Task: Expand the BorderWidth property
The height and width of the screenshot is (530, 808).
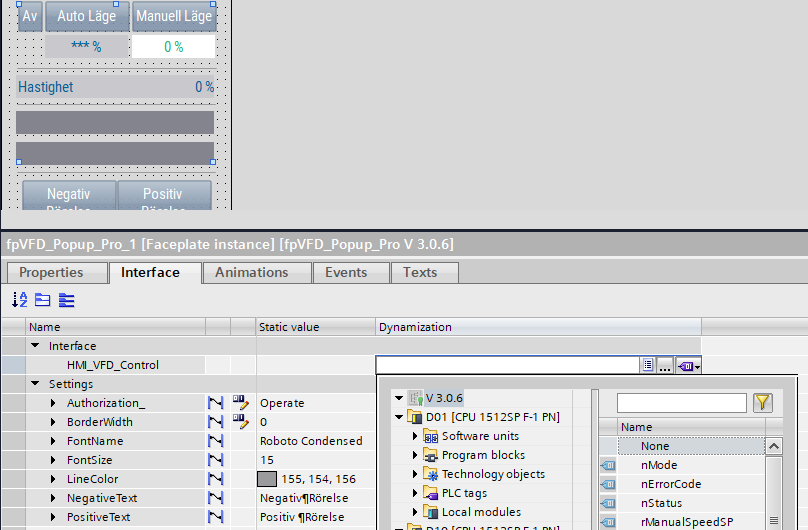Action: coord(53,422)
